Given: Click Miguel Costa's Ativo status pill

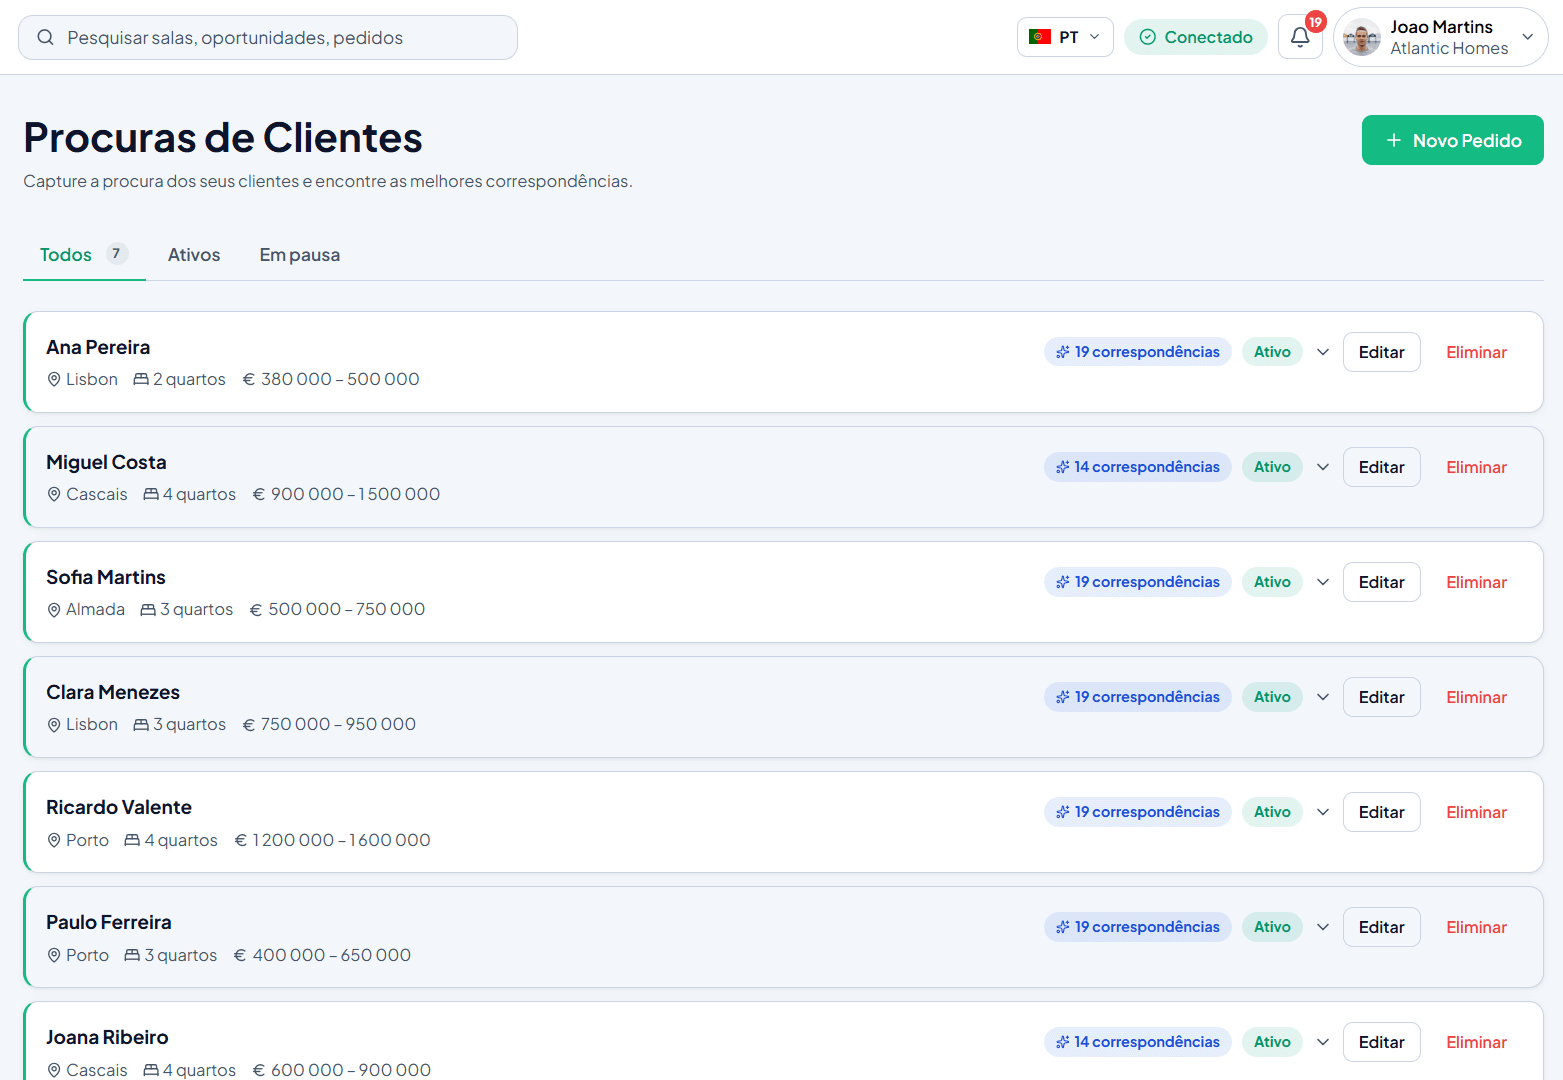Looking at the screenshot, I should click(x=1272, y=467).
